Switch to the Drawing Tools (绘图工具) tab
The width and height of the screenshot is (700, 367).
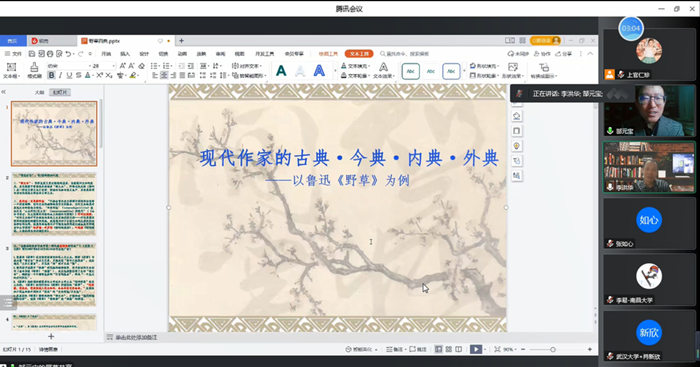[328, 54]
